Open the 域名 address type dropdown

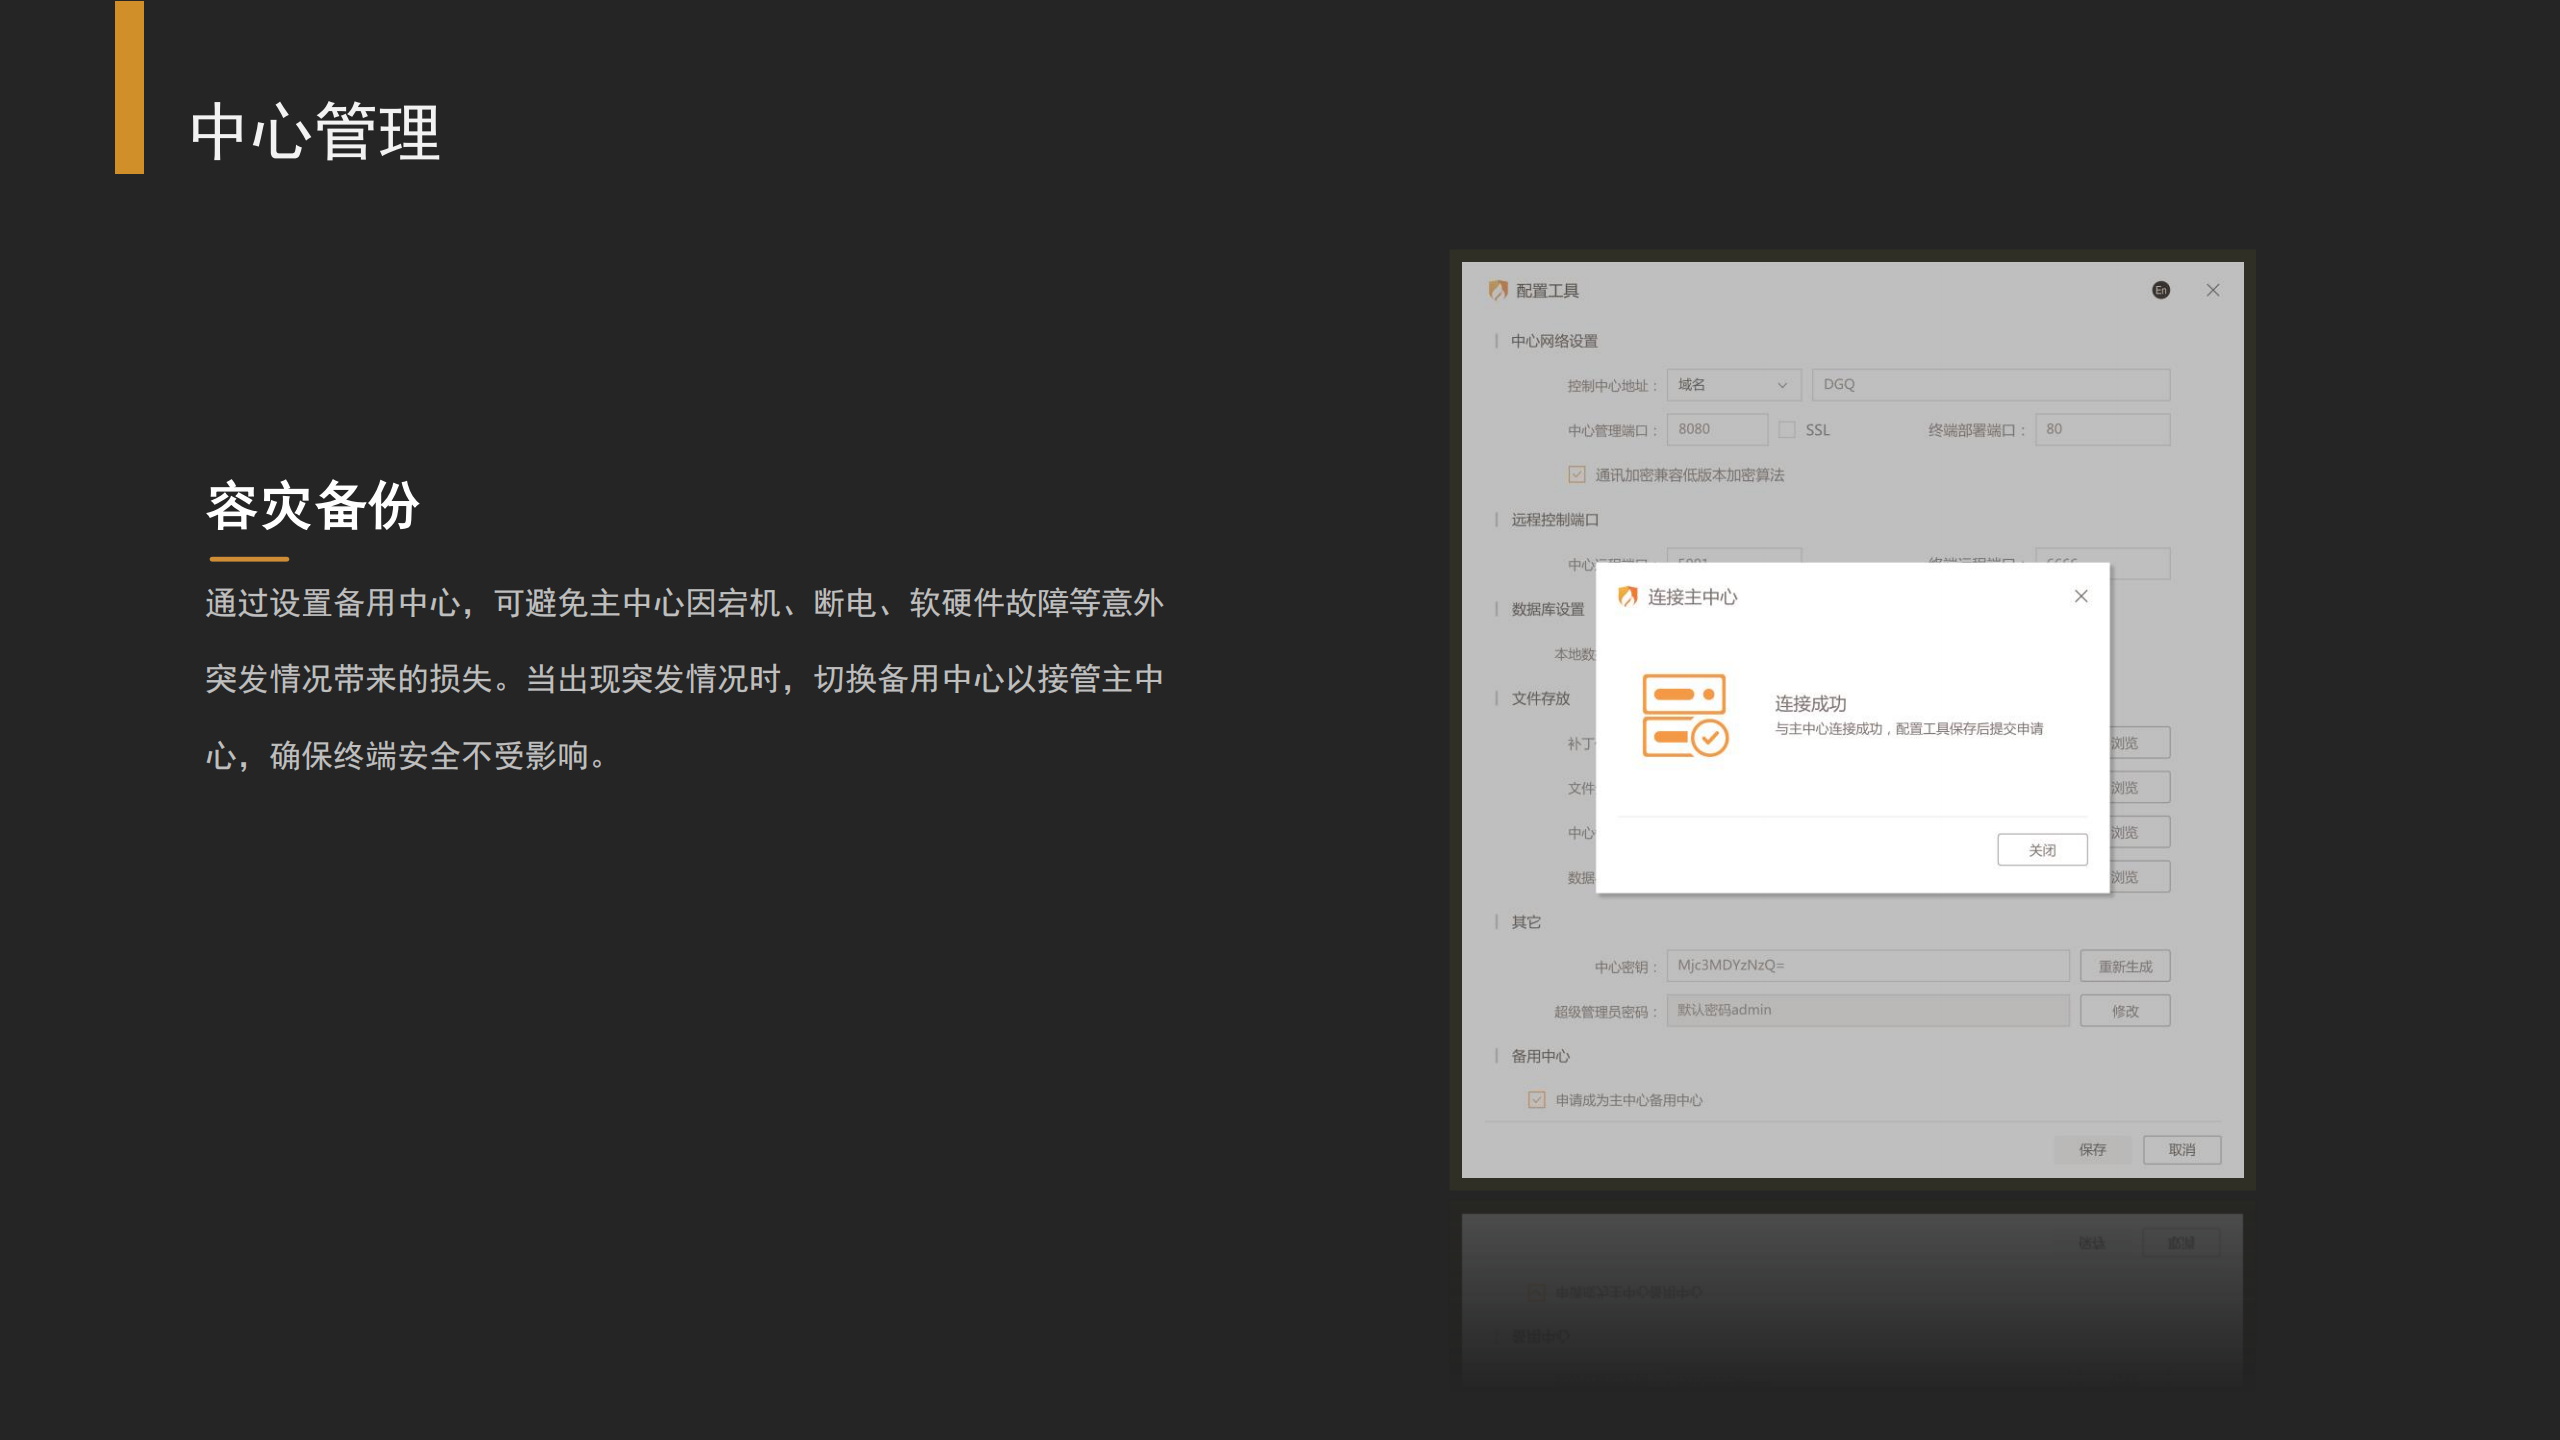[x=1733, y=385]
